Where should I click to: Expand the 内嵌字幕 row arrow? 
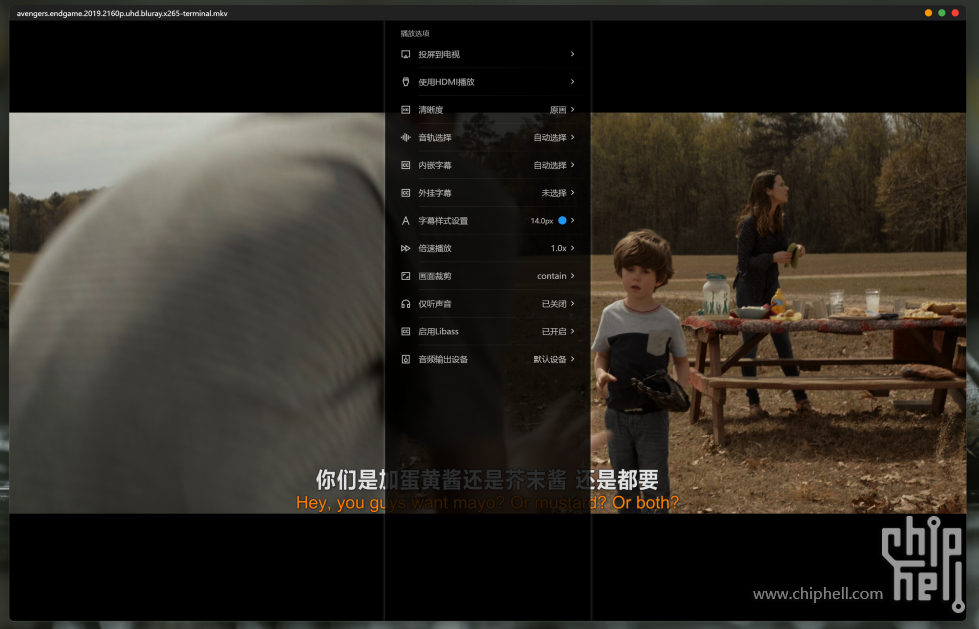click(x=572, y=165)
